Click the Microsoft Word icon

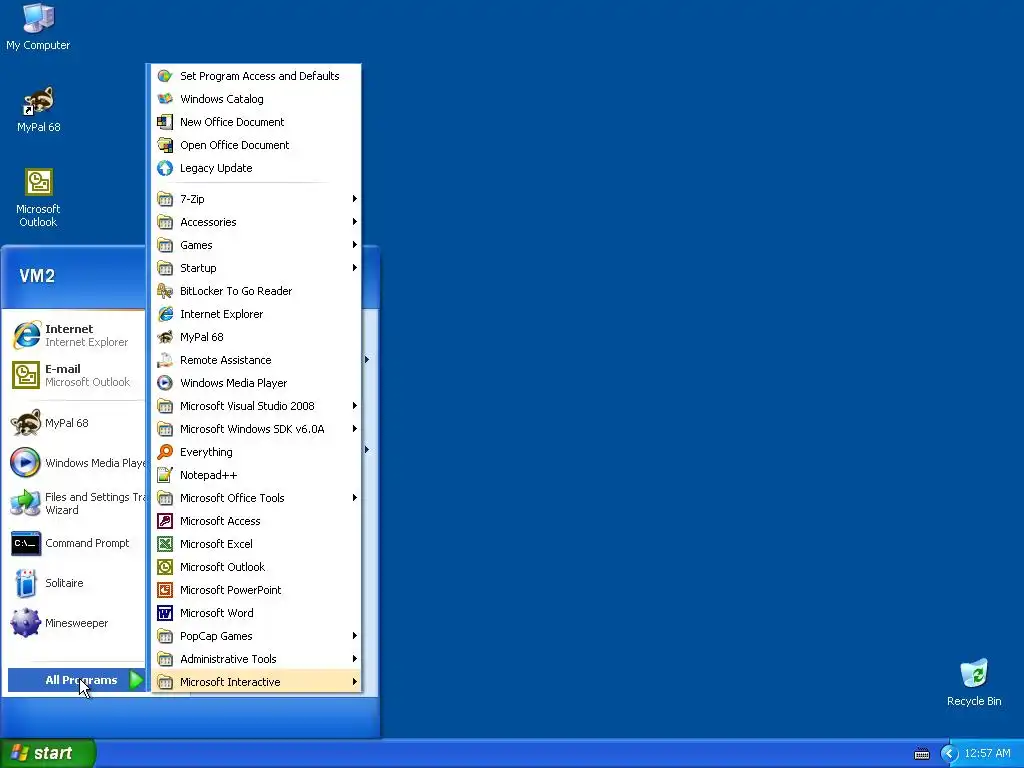tap(165, 613)
